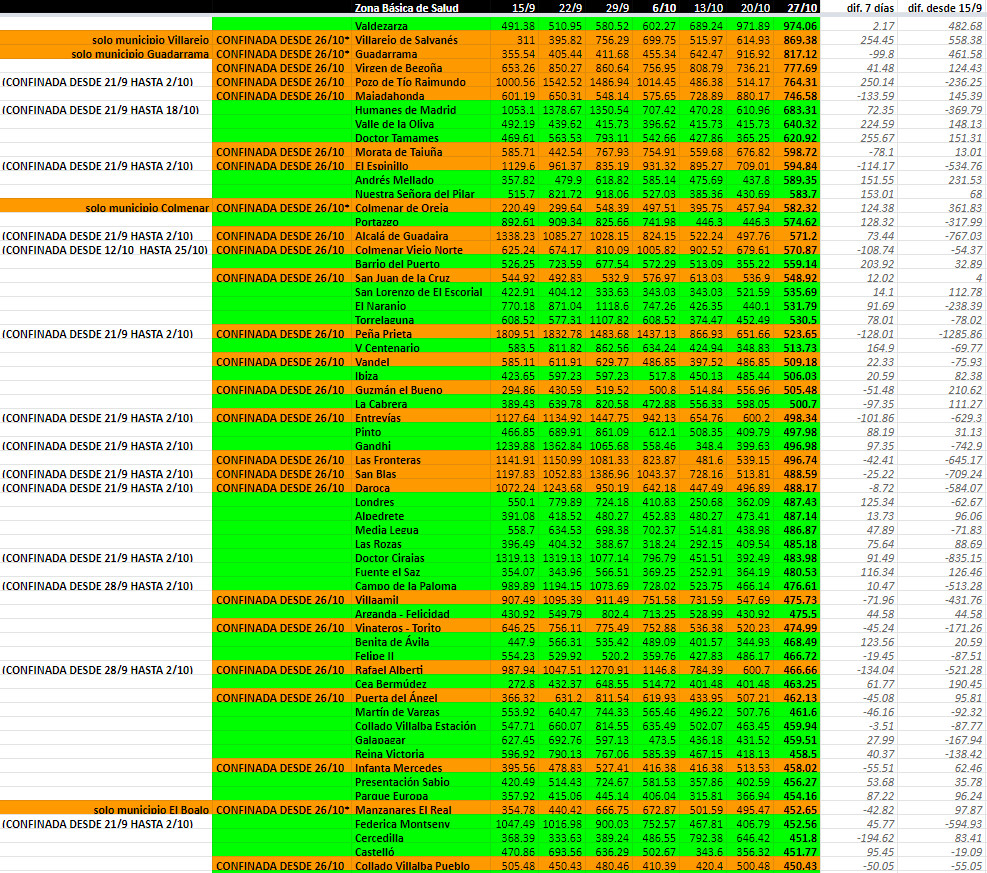Select the "San Blas" zone name cell
Viewport: 987px width, 873px height.
[x=376, y=474]
